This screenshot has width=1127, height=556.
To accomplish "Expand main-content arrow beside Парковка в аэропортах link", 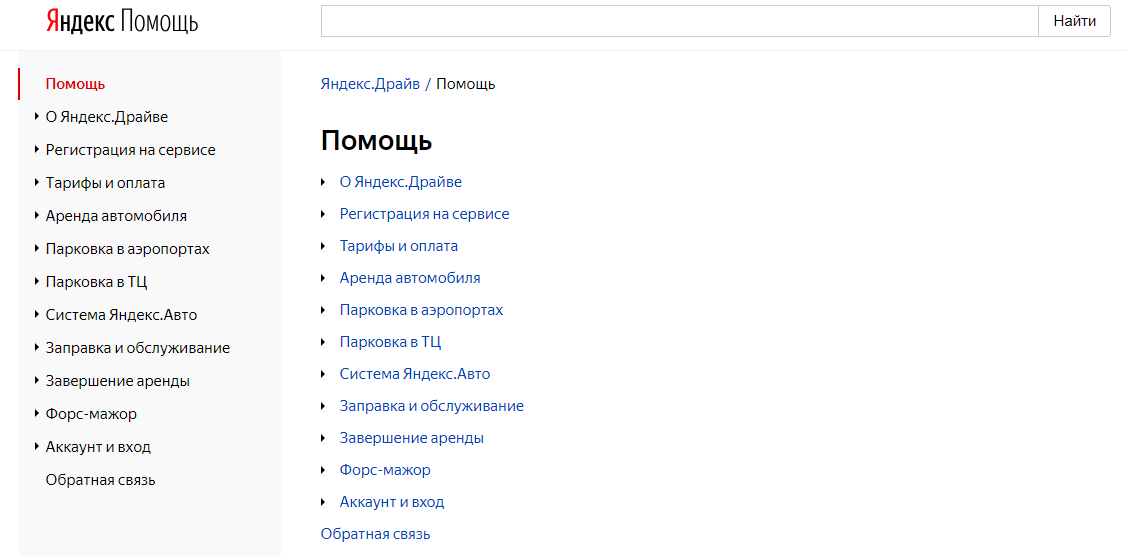I will point(324,310).
